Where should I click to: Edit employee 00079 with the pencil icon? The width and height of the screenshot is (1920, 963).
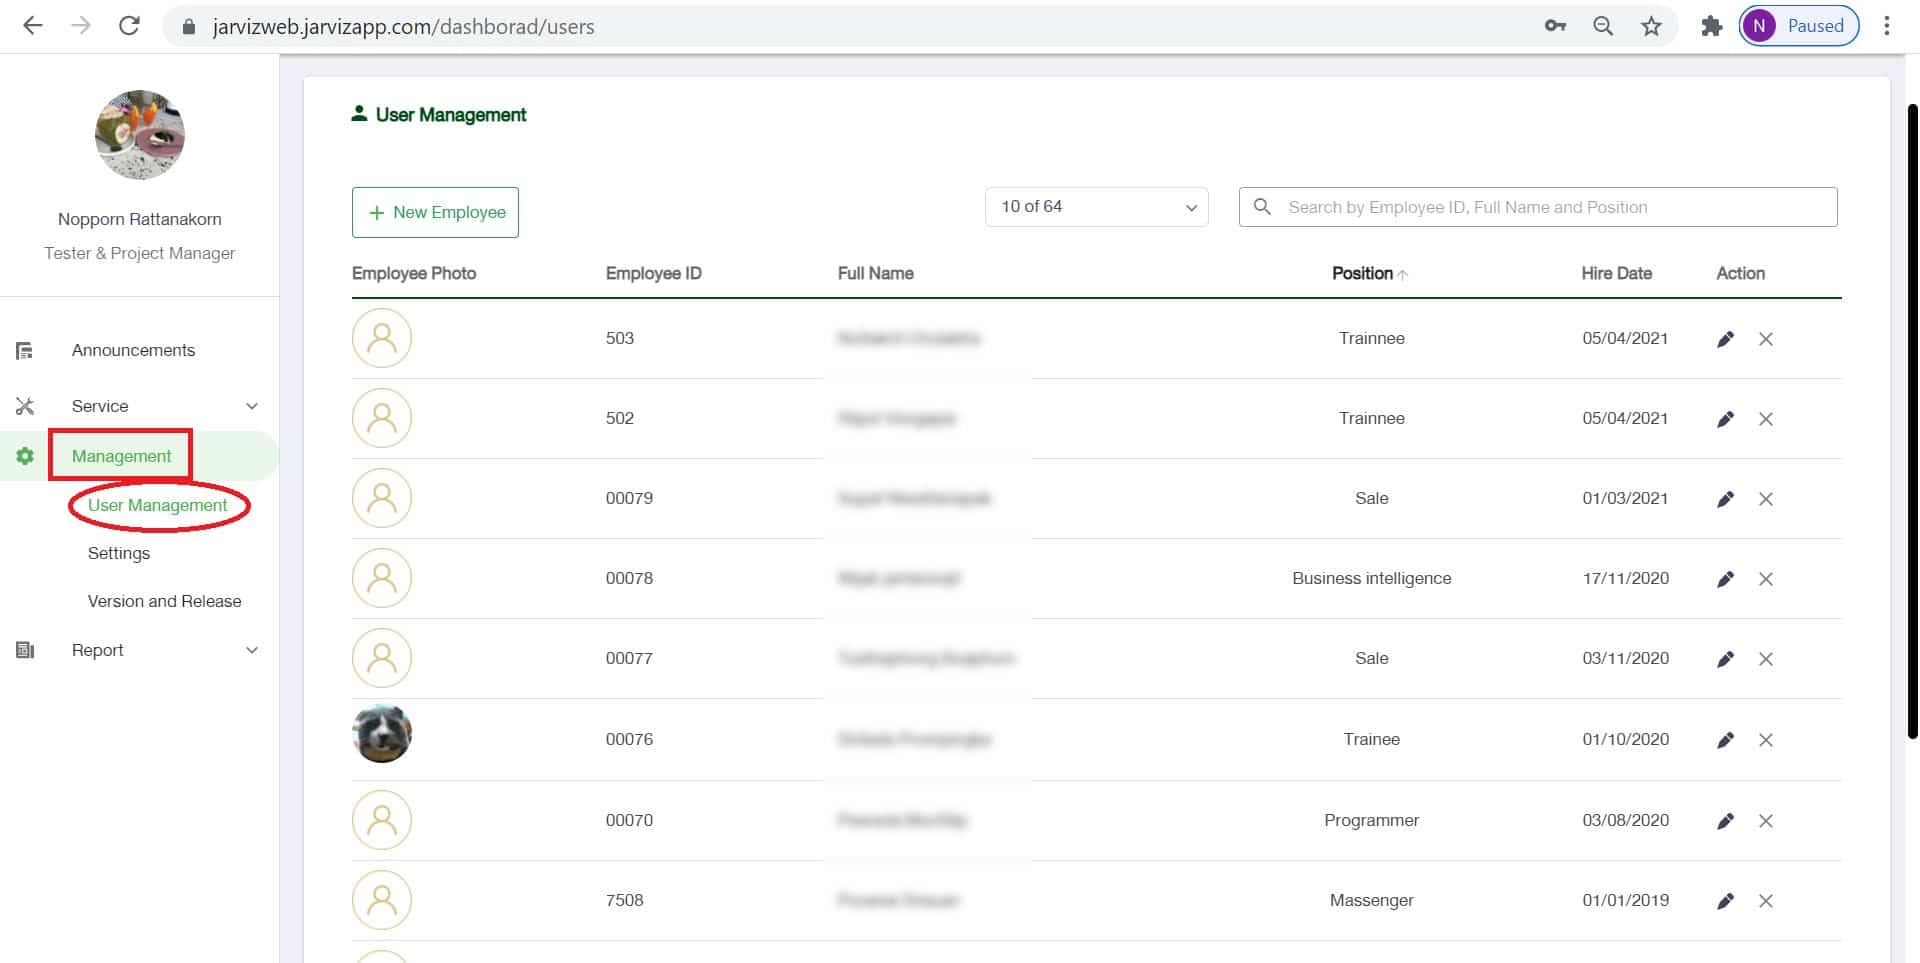tap(1725, 499)
